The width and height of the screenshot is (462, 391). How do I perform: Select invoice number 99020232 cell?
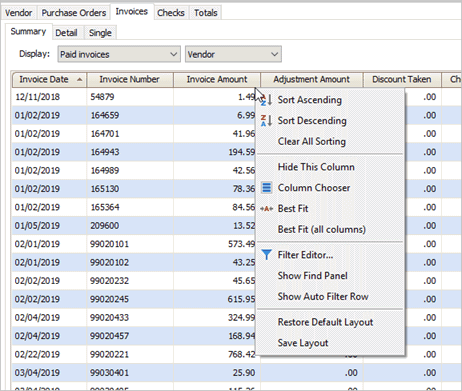point(130,281)
